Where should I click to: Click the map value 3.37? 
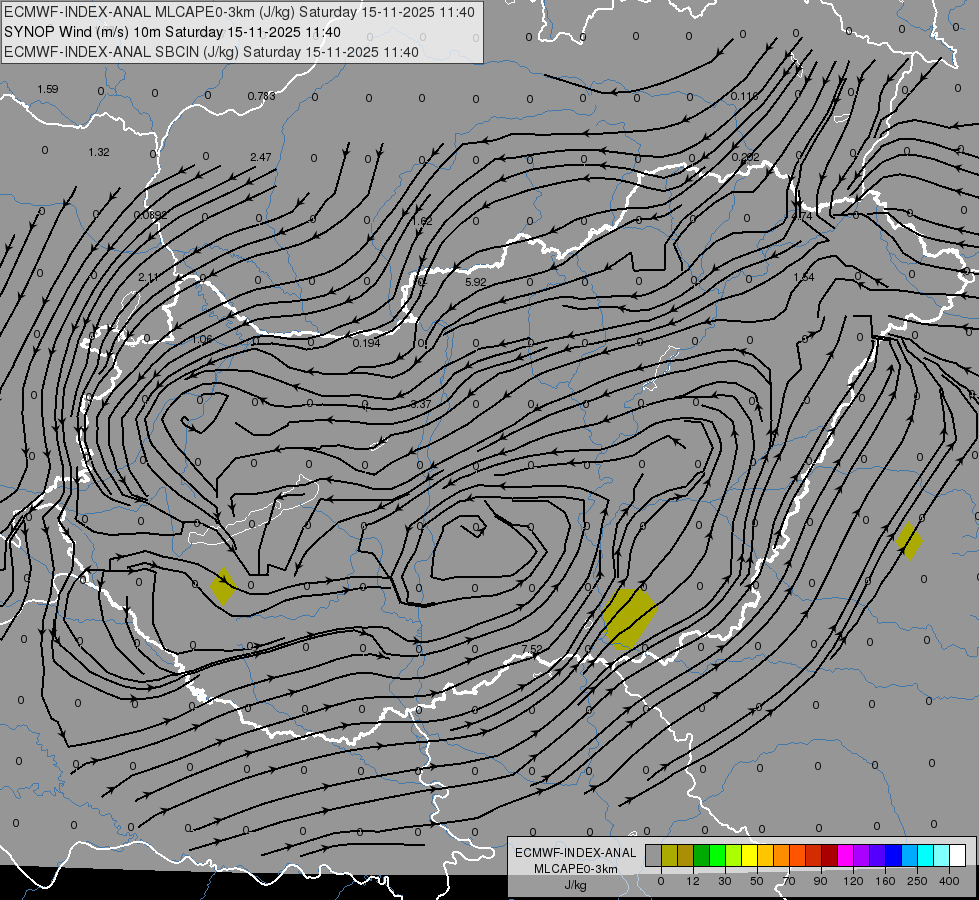click(421, 404)
